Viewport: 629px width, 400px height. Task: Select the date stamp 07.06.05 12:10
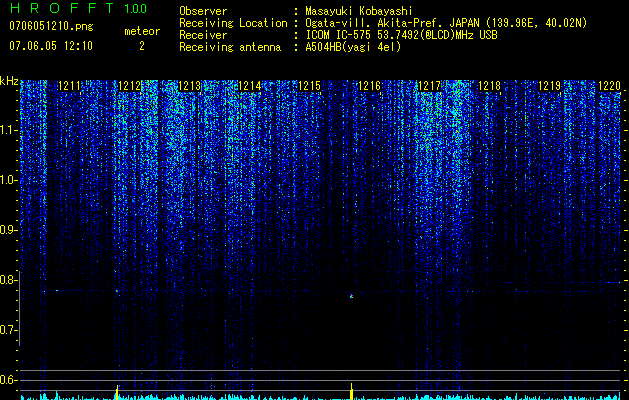[51, 46]
